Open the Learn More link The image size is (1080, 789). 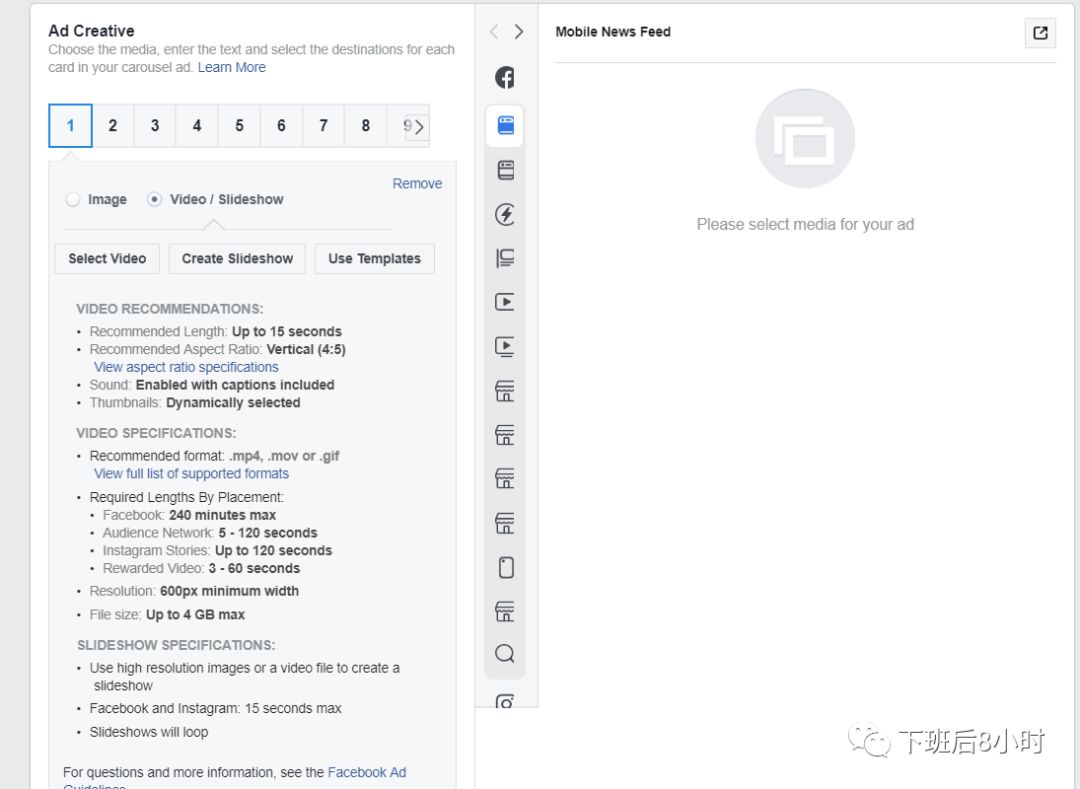tap(231, 67)
